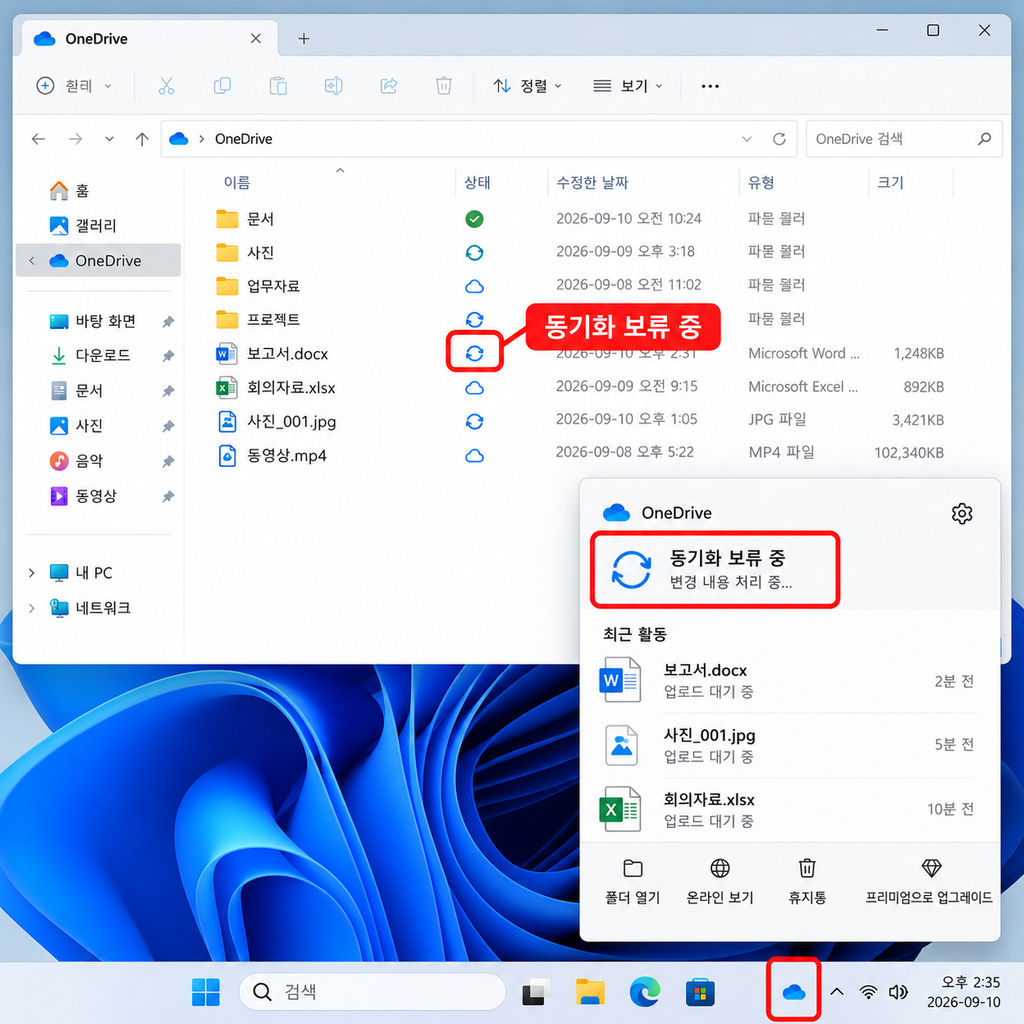Click the green synced checkmark for 문서
Viewport: 1024px width, 1024px height.
pyautogui.click(x=475, y=219)
